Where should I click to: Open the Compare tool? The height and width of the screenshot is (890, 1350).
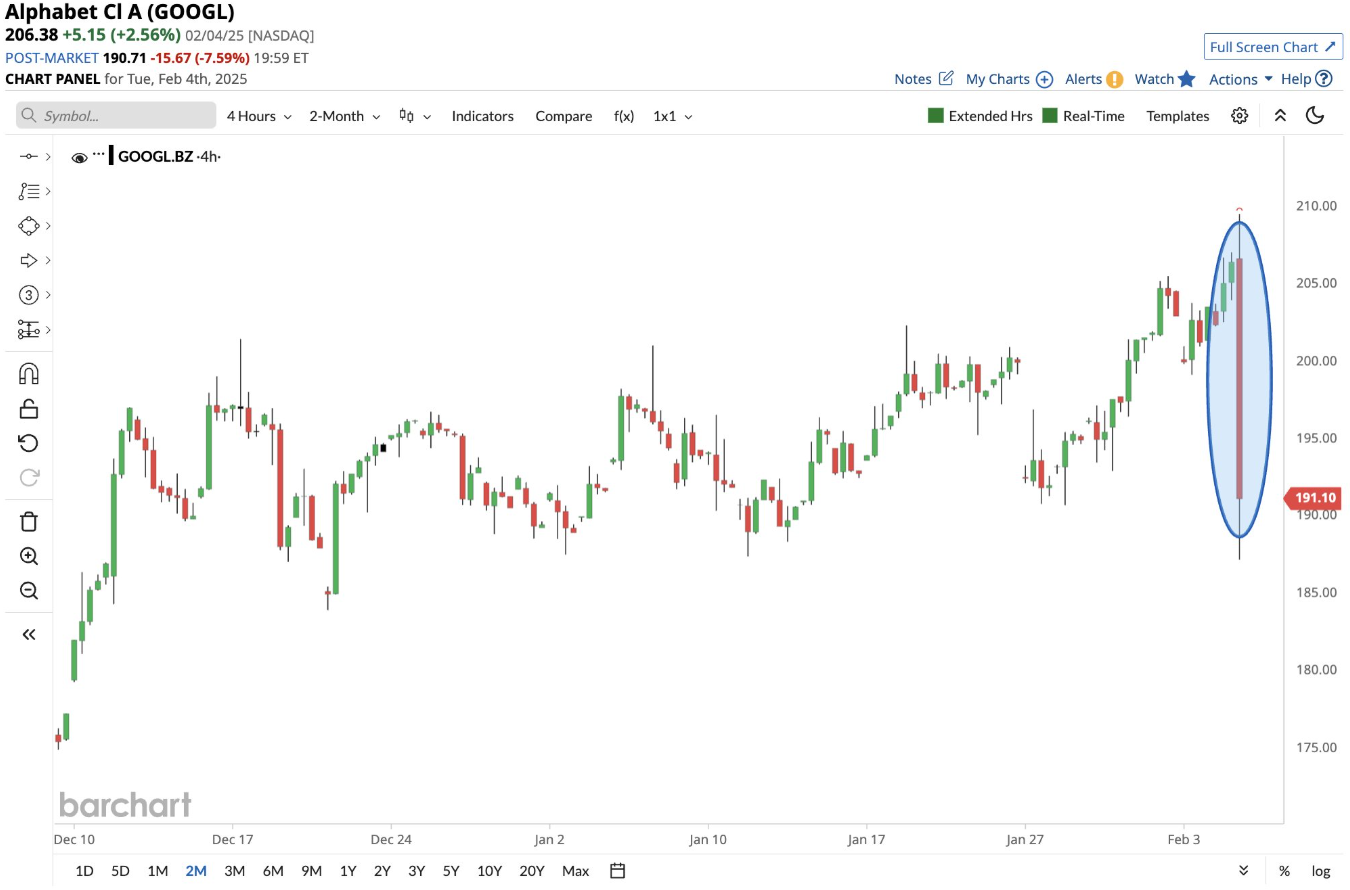[x=564, y=116]
